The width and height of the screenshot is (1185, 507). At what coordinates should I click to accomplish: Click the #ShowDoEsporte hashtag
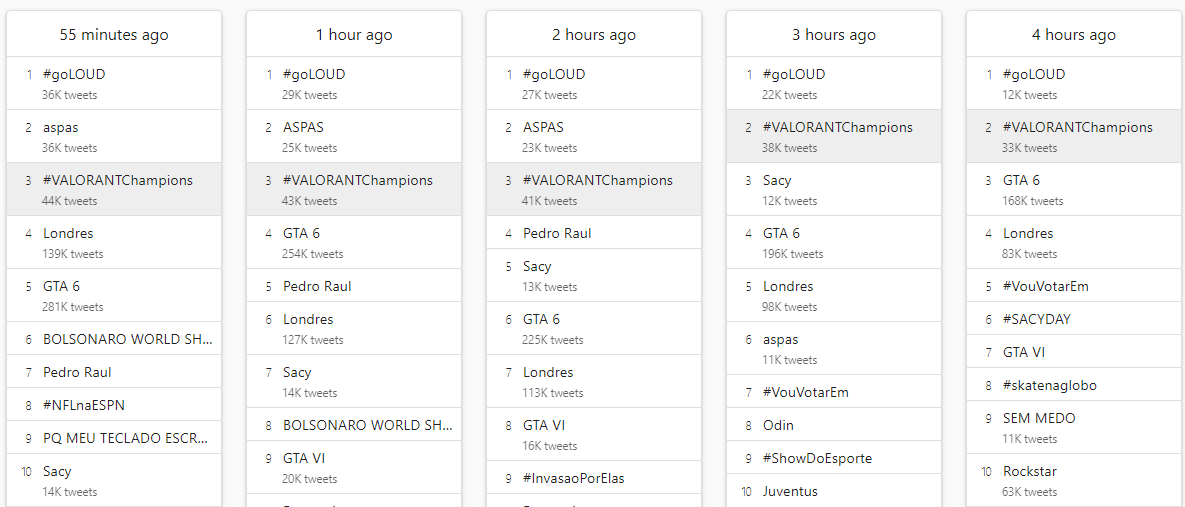tap(817, 458)
